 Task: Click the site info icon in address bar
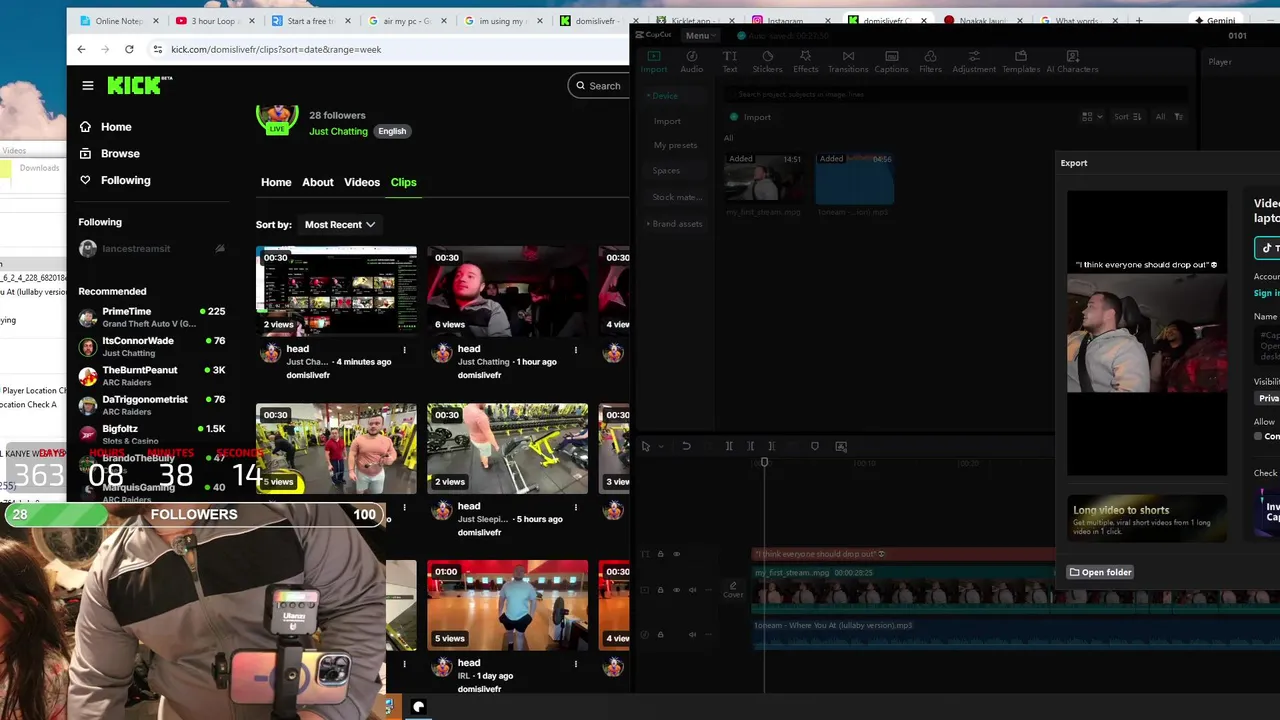tap(158, 49)
